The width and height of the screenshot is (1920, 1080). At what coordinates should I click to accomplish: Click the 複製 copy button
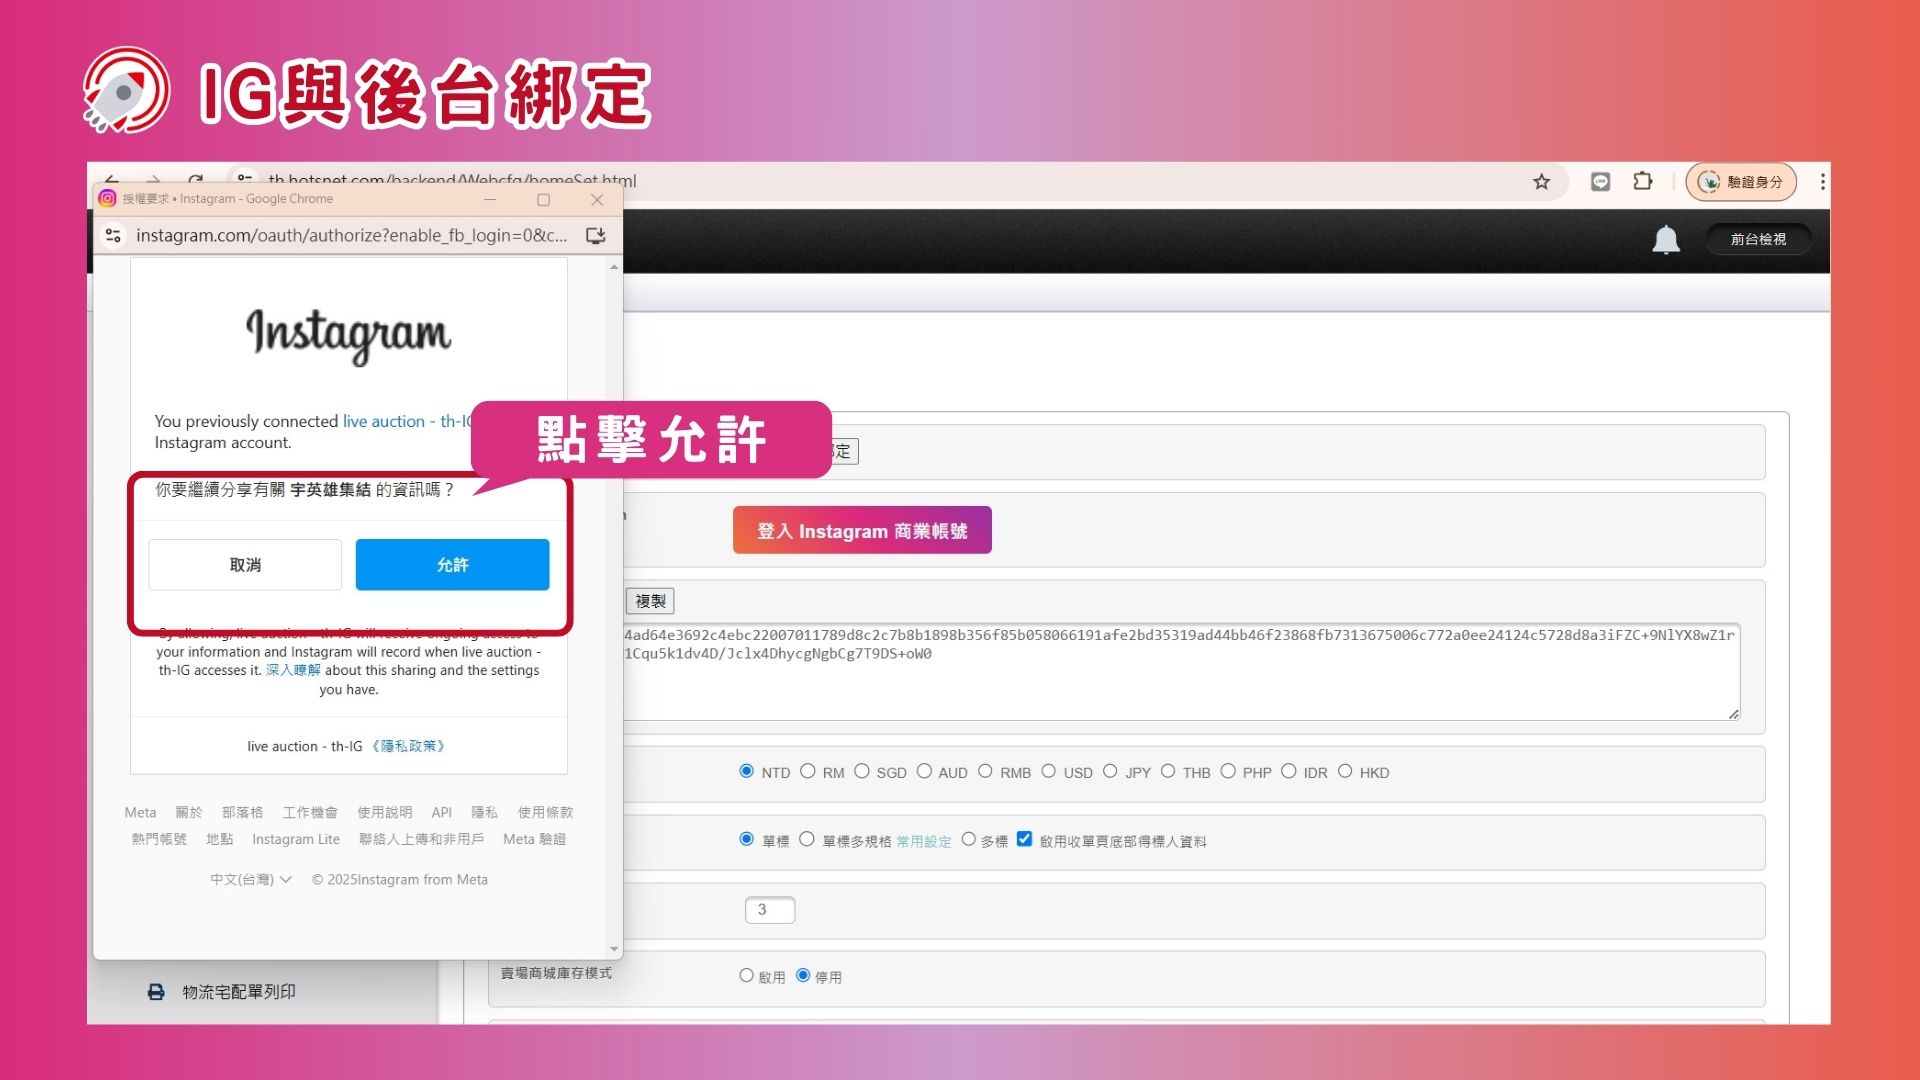click(x=650, y=601)
